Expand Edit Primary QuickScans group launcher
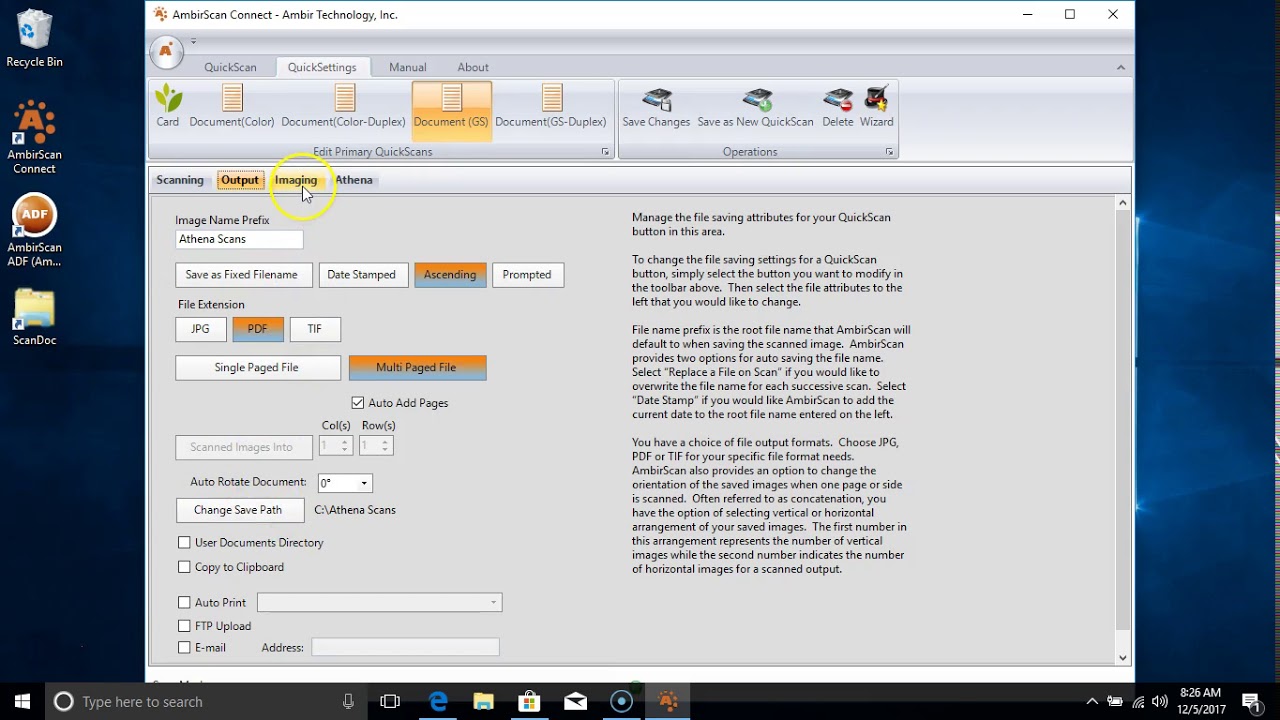 605,152
